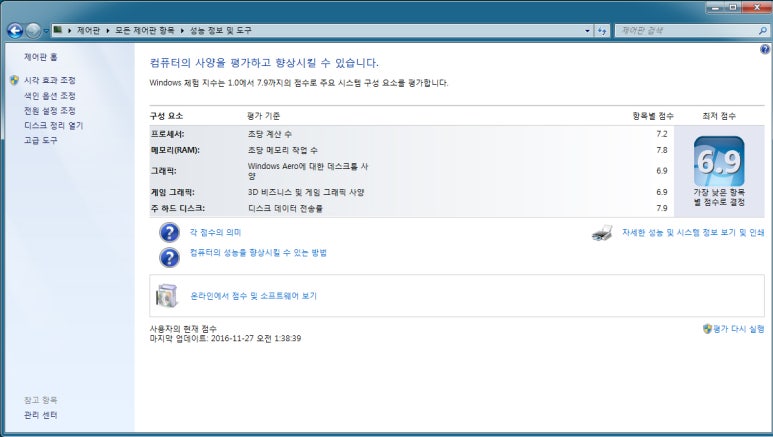
Task: Click the 평가 기준 column header
Action: (x=264, y=116)
